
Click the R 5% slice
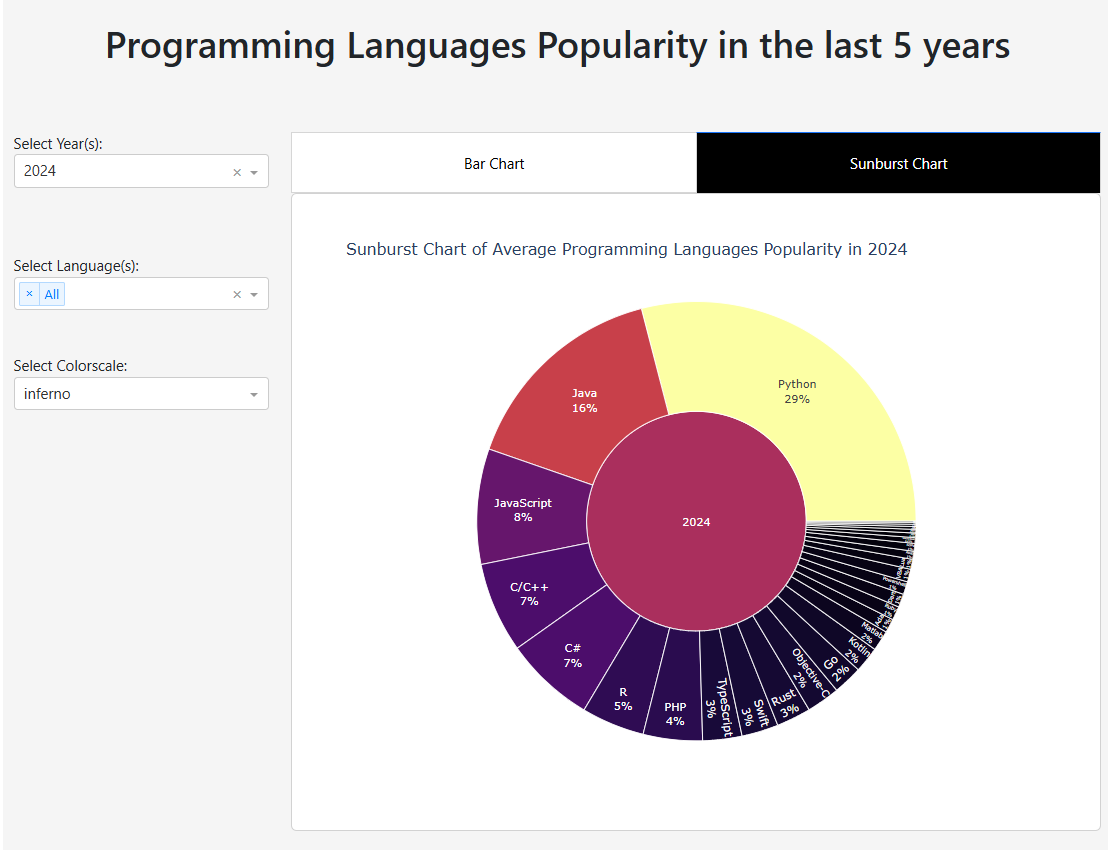623,699
